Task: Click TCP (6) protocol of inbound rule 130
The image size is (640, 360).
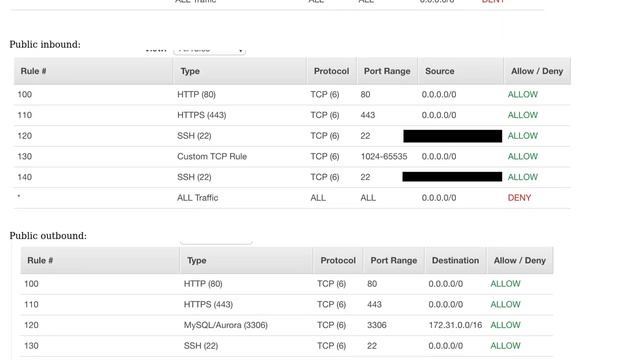Action: point(325,156)
